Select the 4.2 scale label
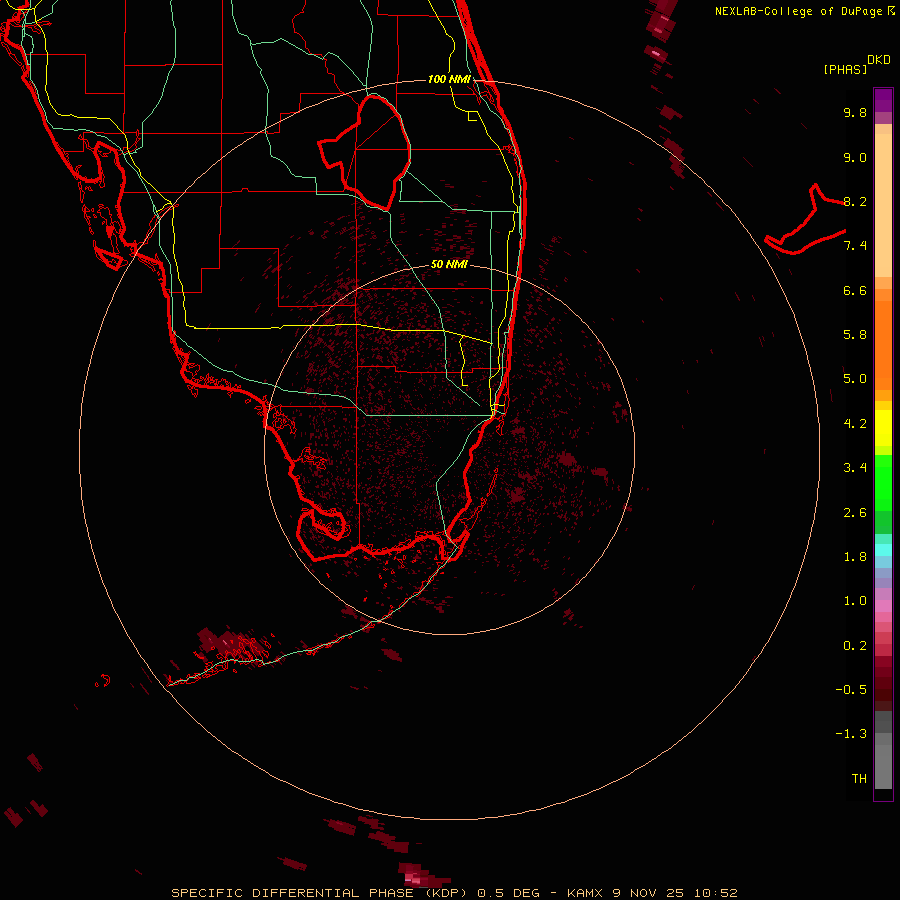Screen dimensions: 900x900 (855, 424)
